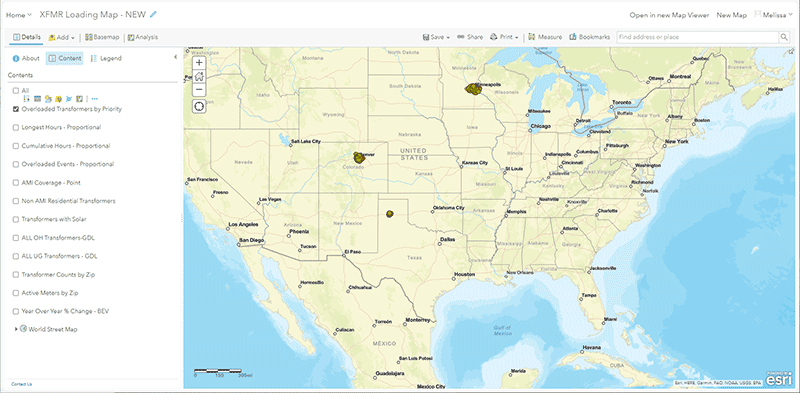Open the Show Table icon under All layer
800x393 pixels.
click(x=37, y=99)
